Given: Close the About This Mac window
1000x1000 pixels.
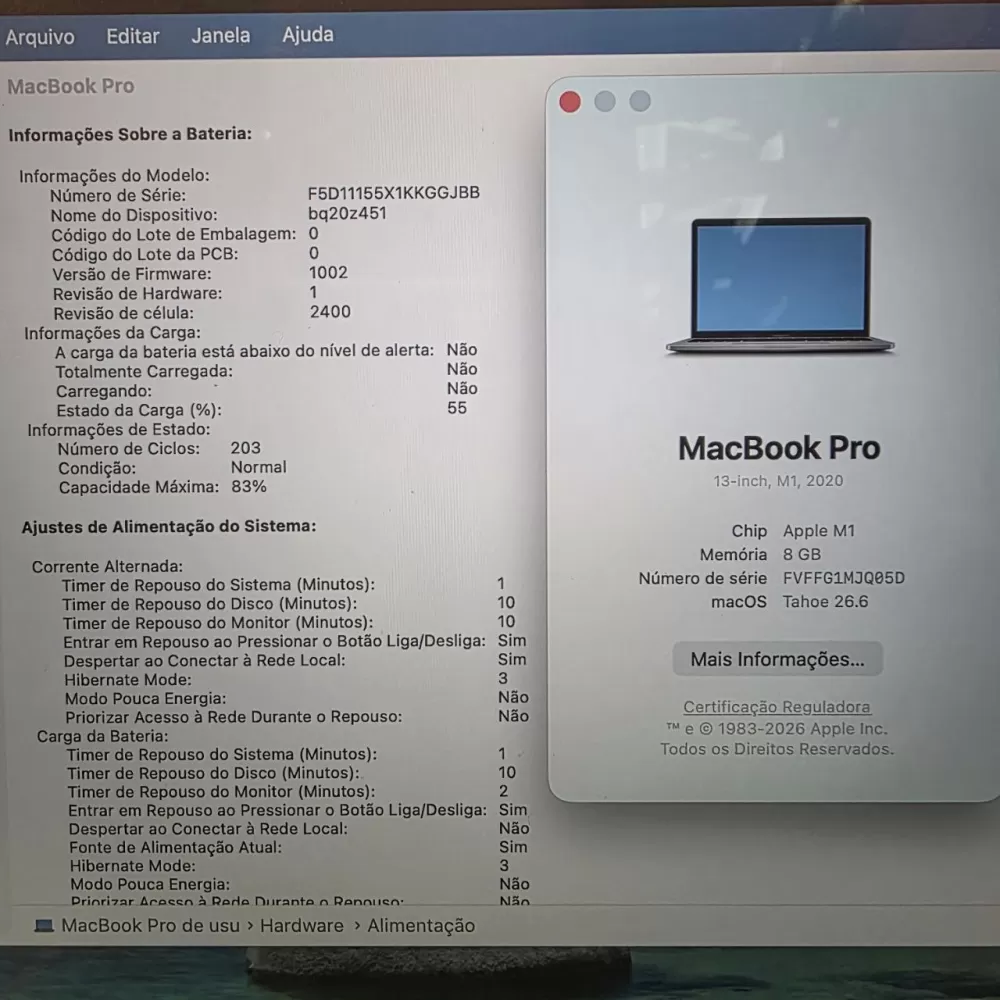Looking at the screenshot, I should (570, 102).
